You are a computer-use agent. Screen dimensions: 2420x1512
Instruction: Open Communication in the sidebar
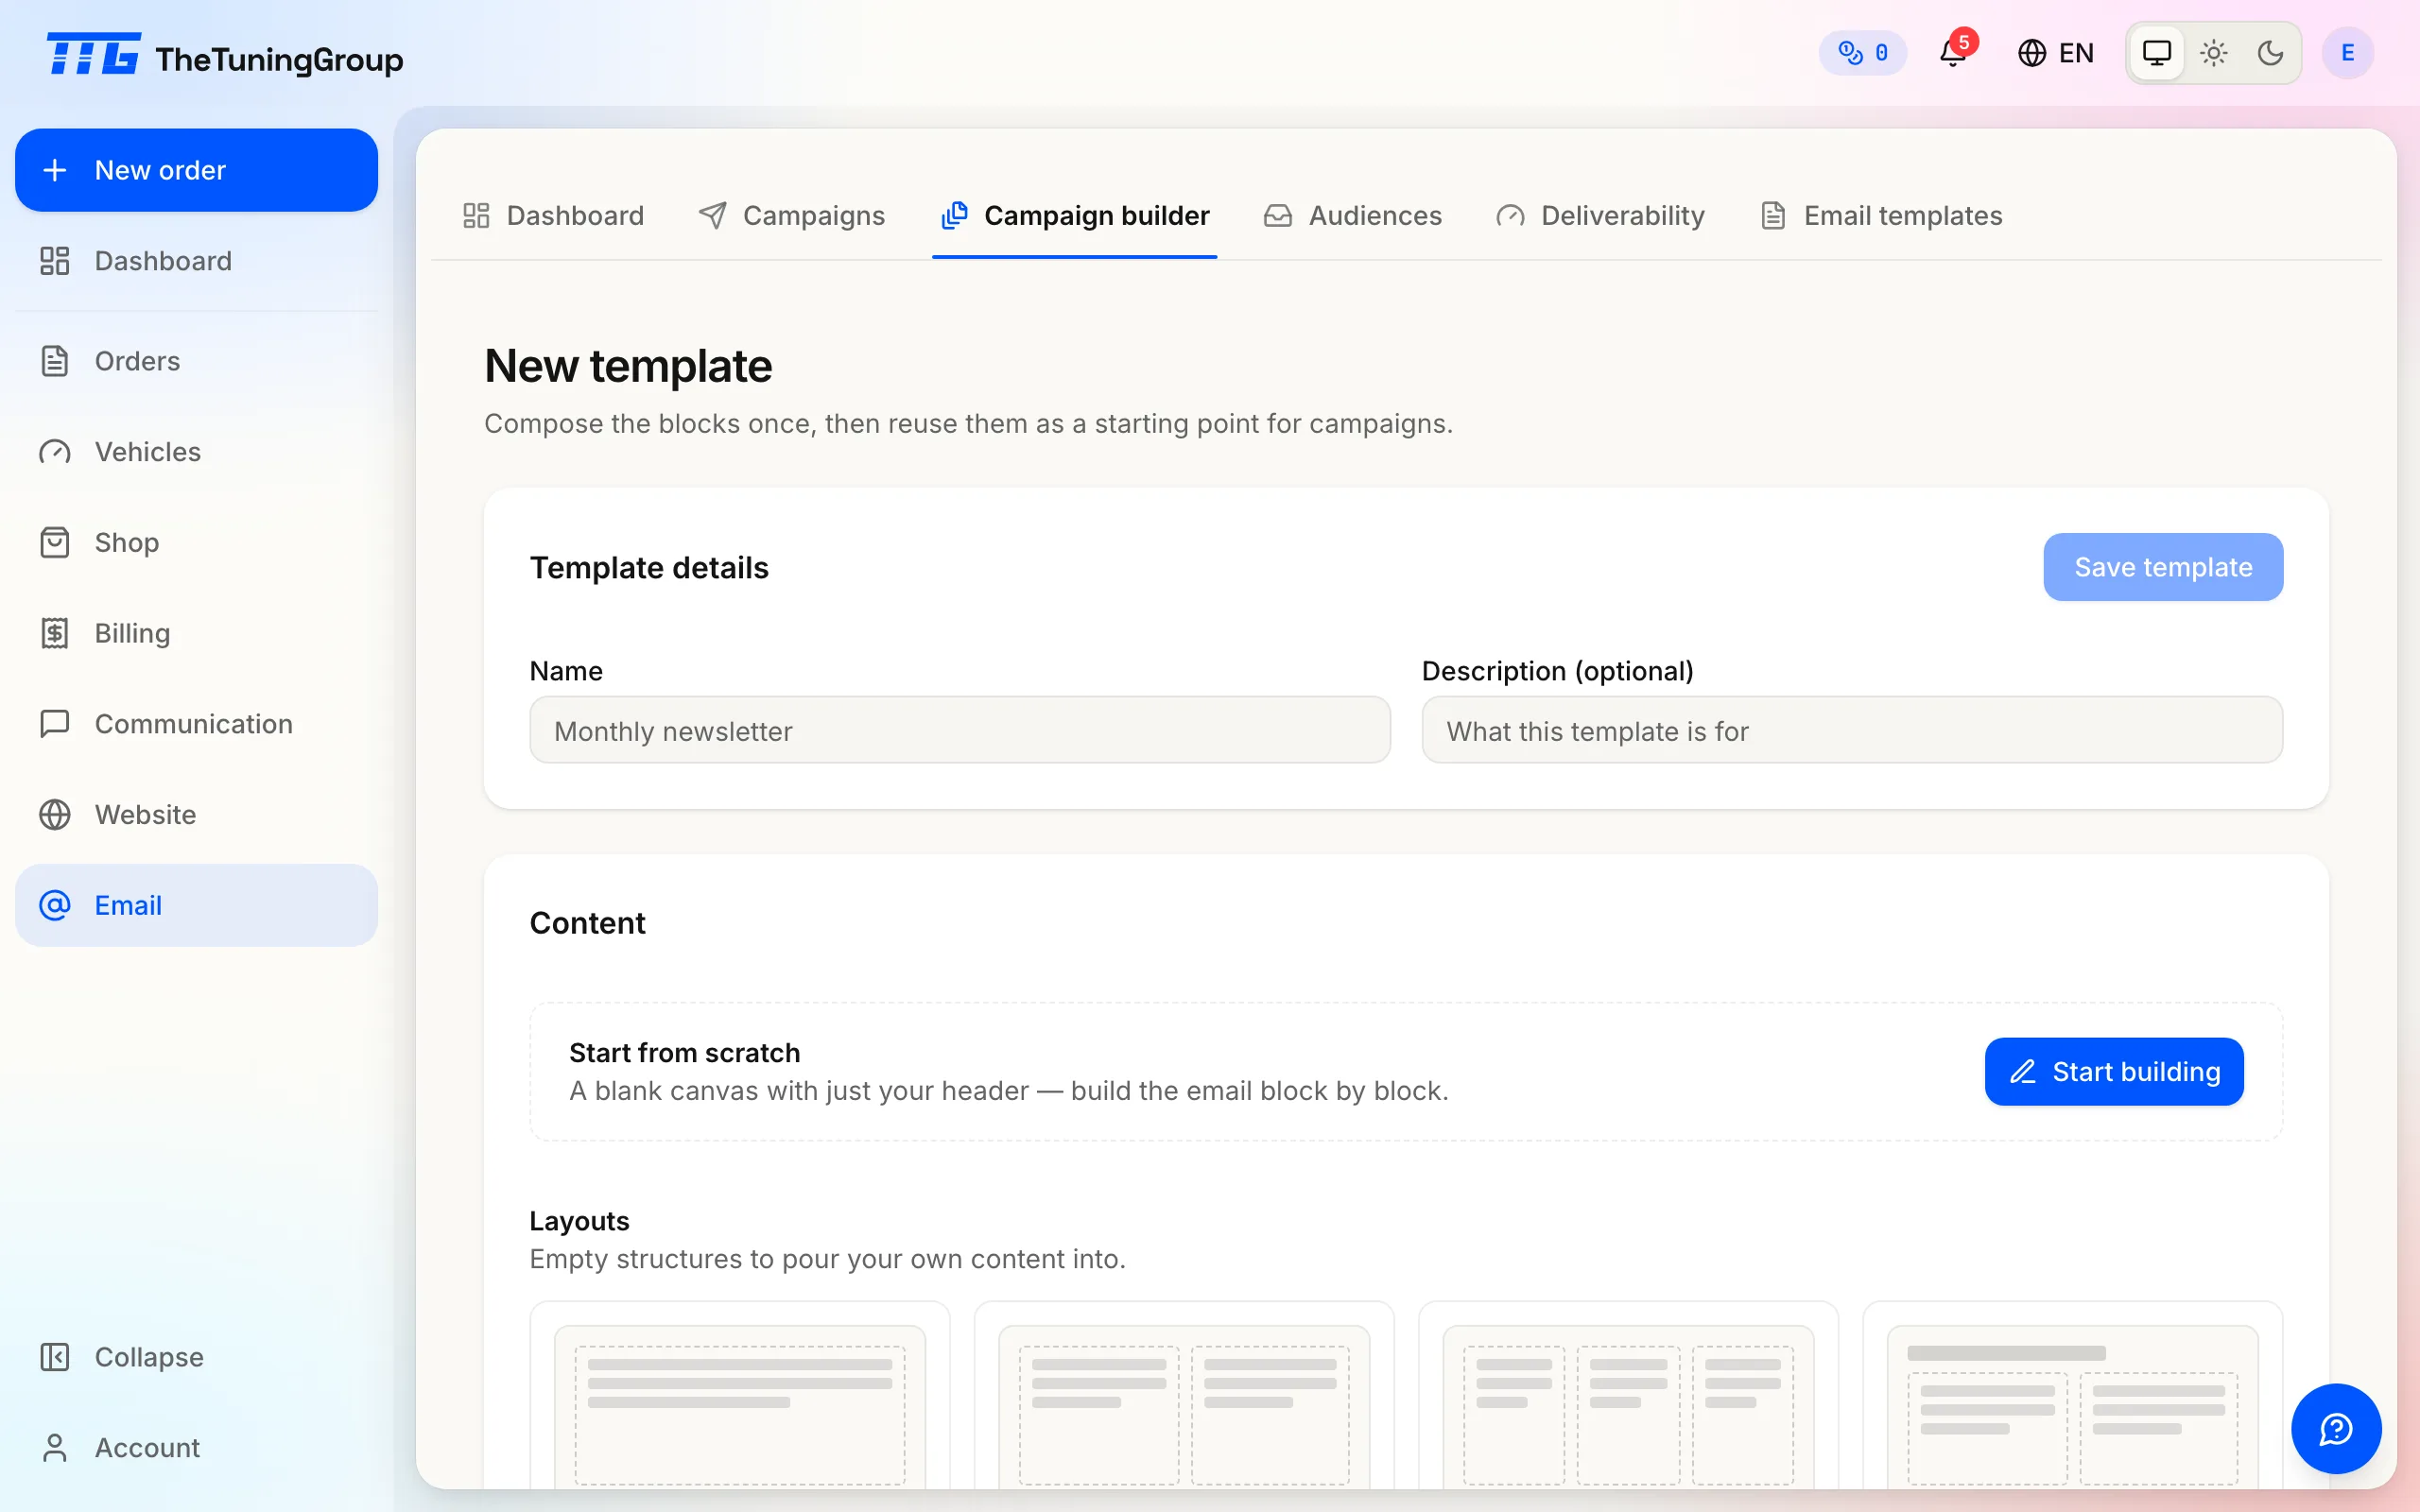pyautogui.click(x=196, y=724)
